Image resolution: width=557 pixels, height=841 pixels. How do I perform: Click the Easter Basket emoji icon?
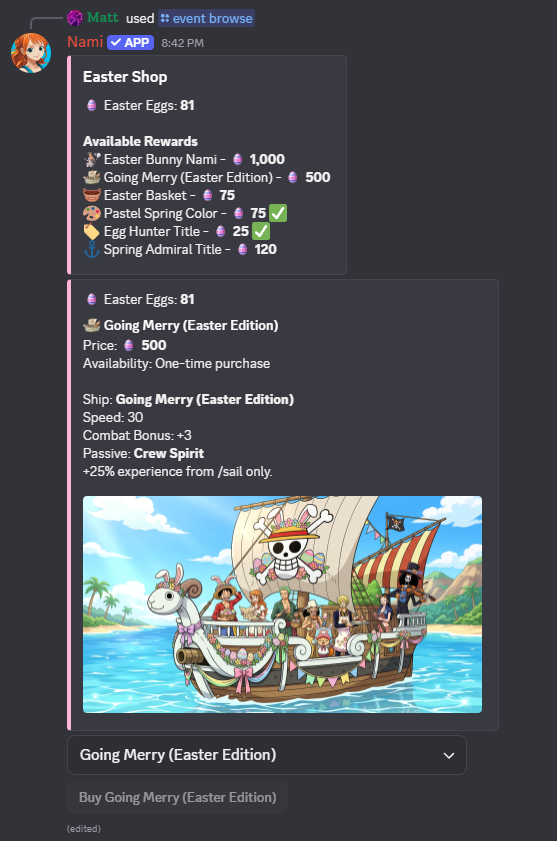coord(92,195)
